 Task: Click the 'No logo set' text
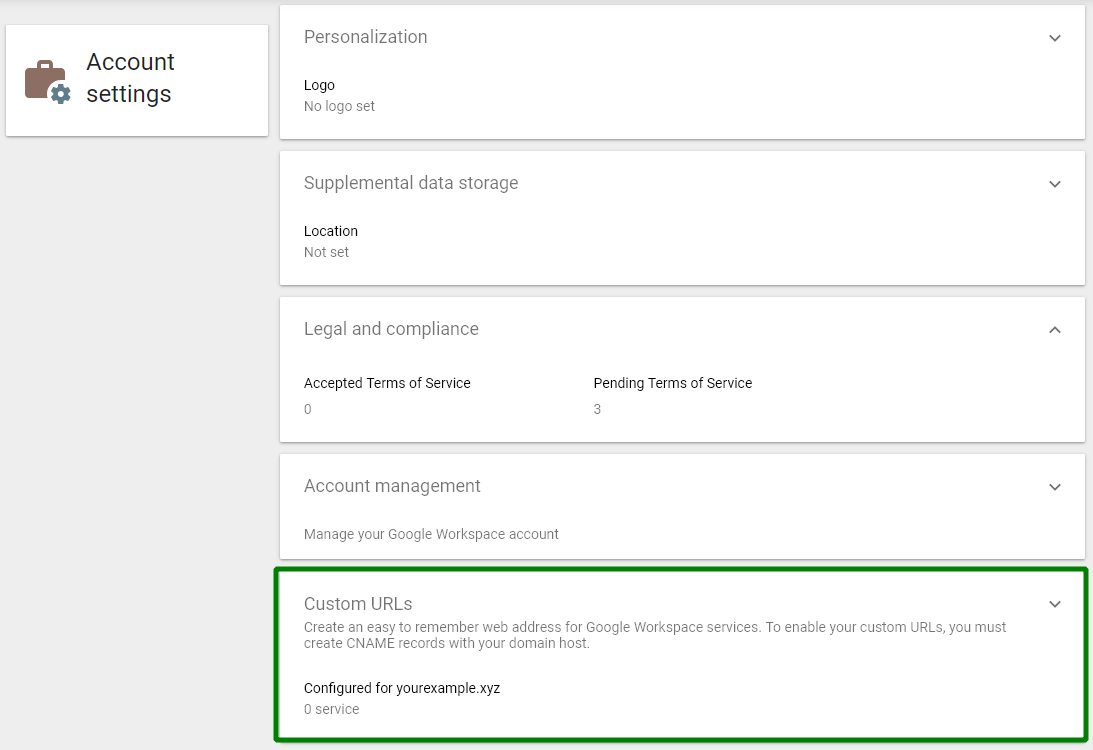339,106
